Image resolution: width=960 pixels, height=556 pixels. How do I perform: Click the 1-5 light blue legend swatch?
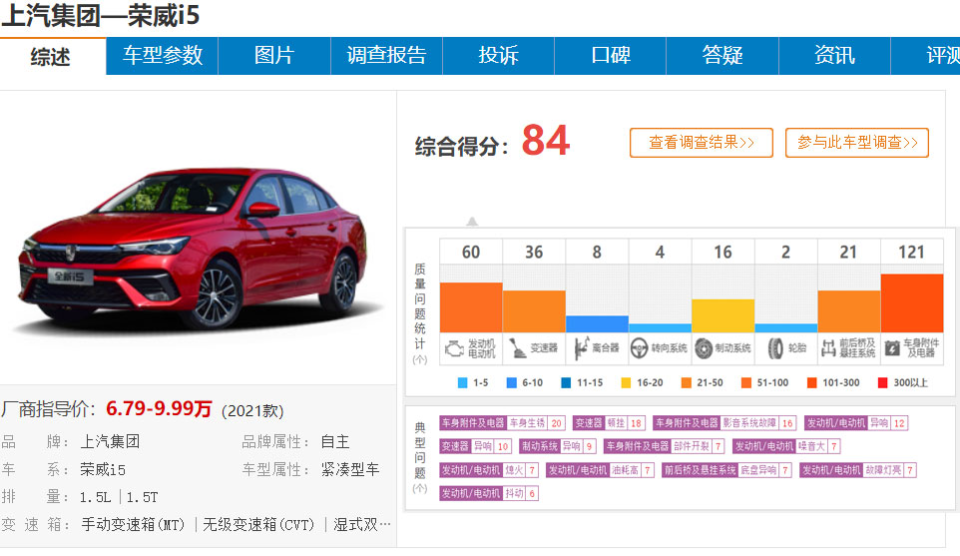(x=462, y=383)
